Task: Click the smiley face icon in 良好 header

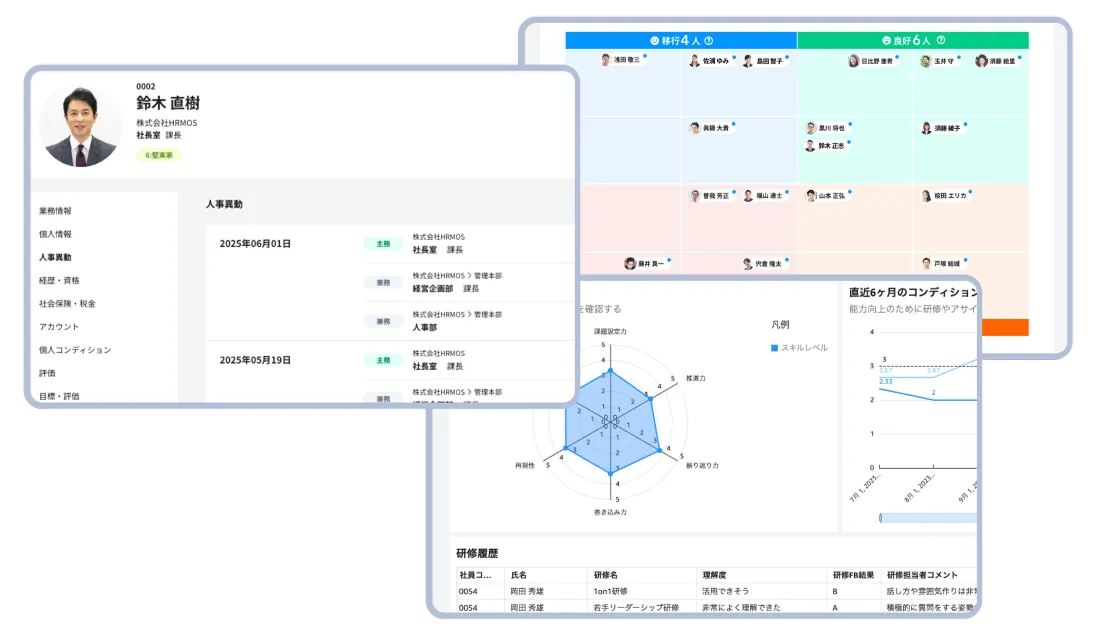Action: point(886,41)
